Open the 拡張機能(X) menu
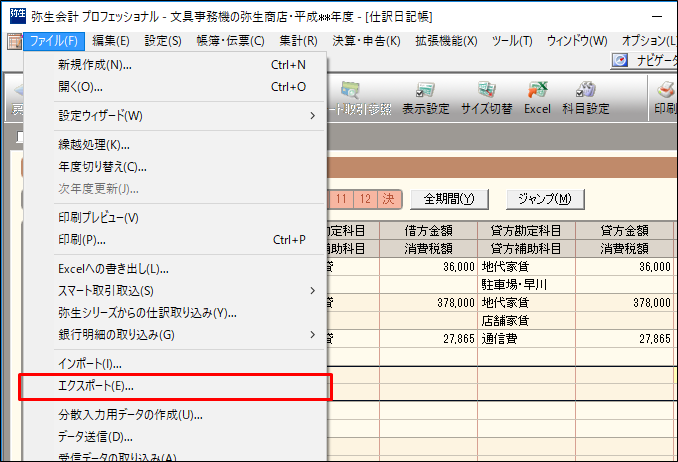Screen dimensions: 678x462 (446, 41)
